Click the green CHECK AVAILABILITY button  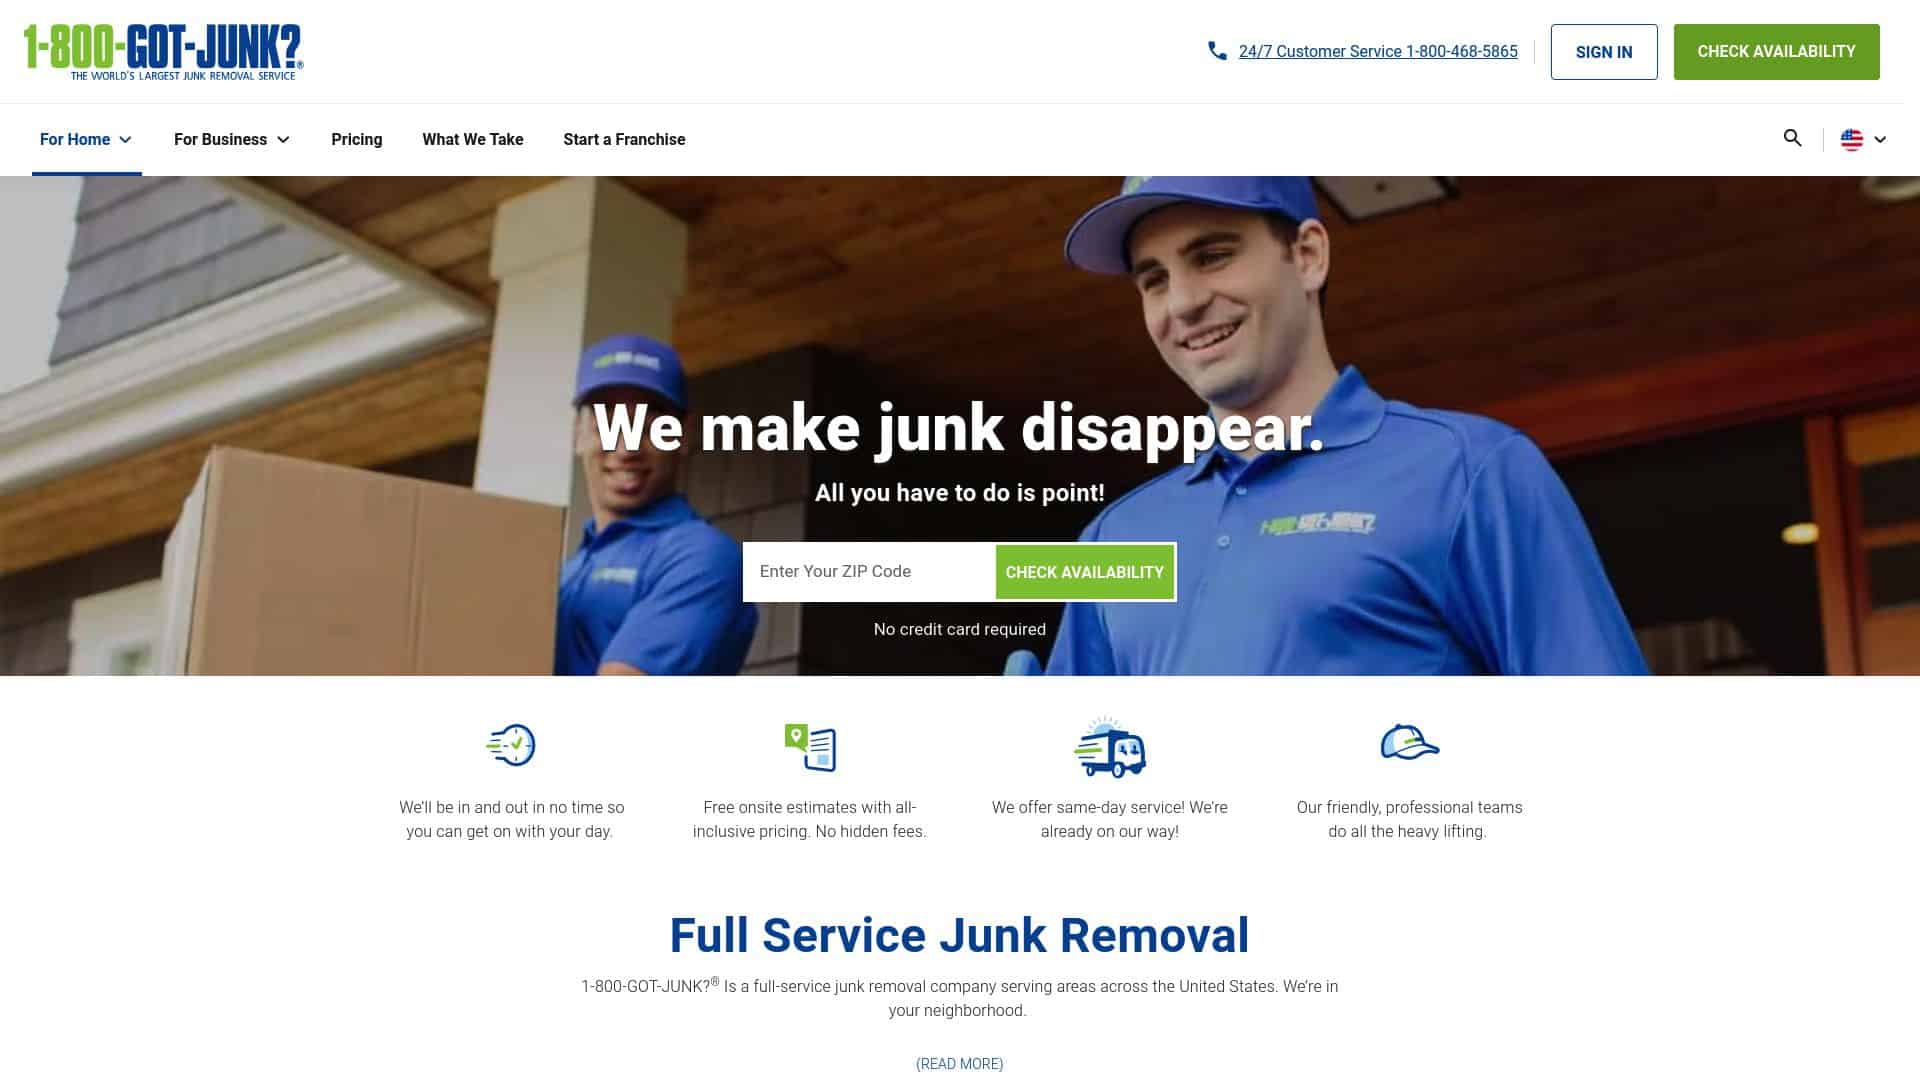(1084, 571)
